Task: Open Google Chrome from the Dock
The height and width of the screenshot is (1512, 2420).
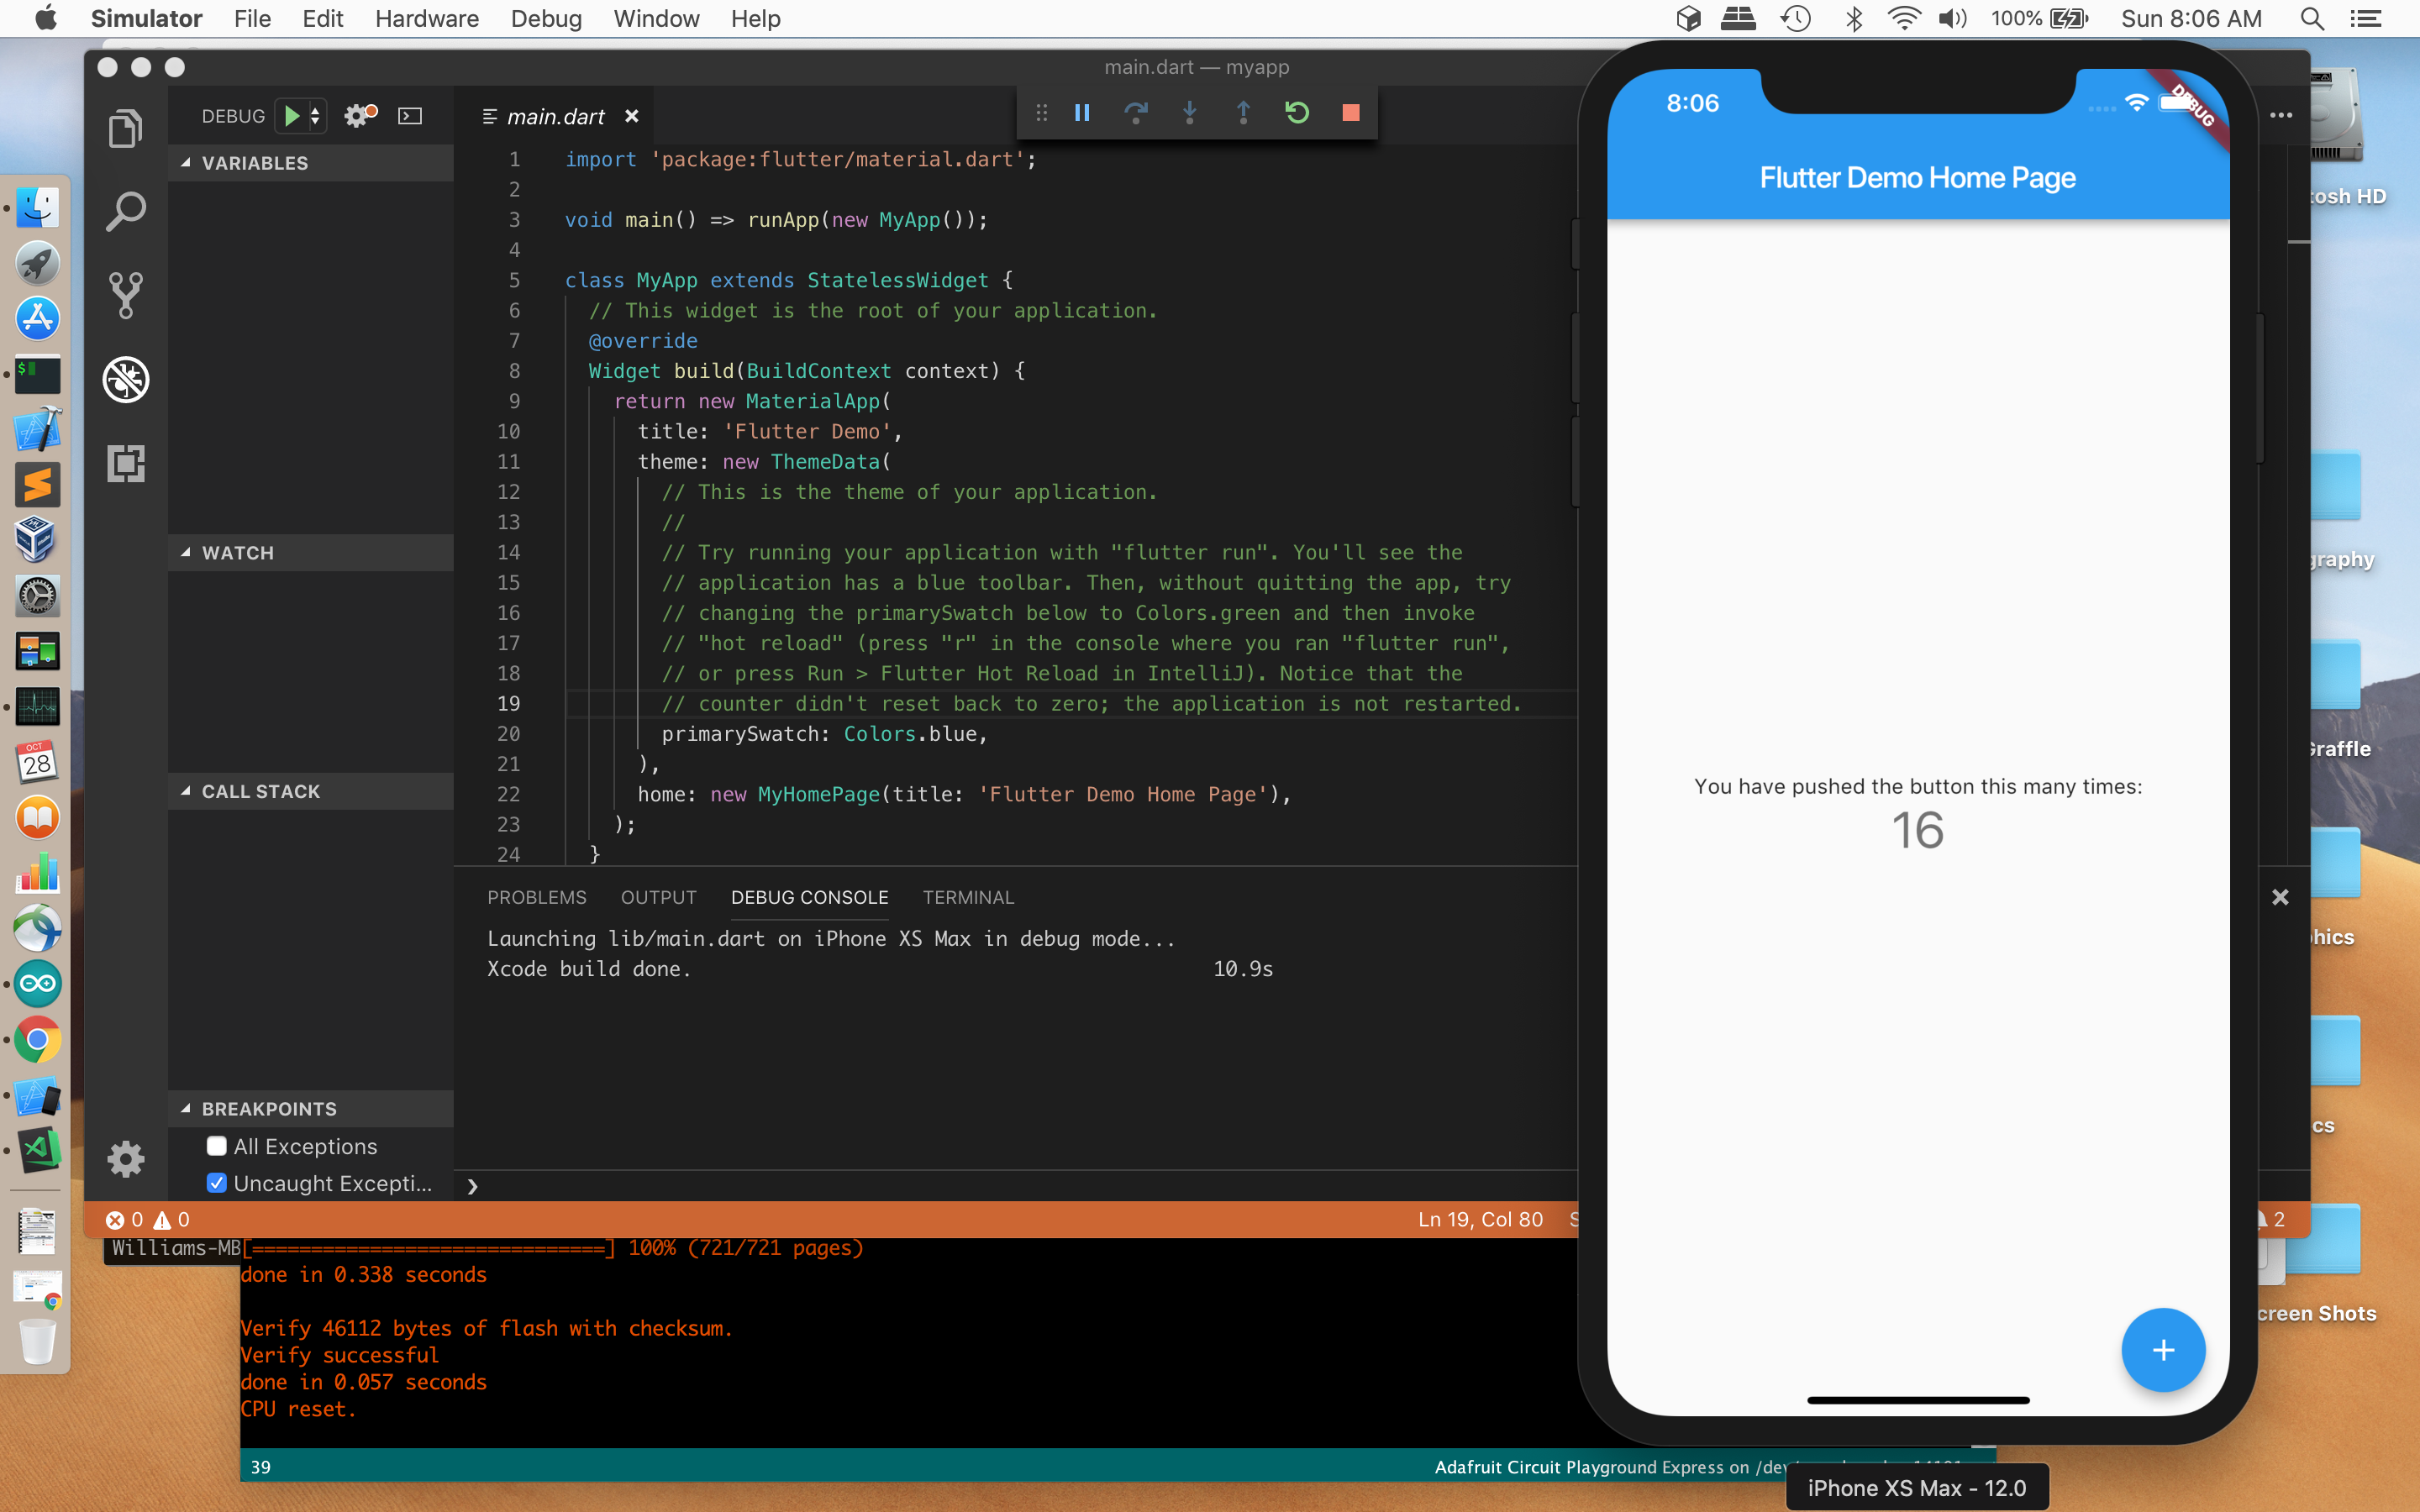Action: [38, 1041]
